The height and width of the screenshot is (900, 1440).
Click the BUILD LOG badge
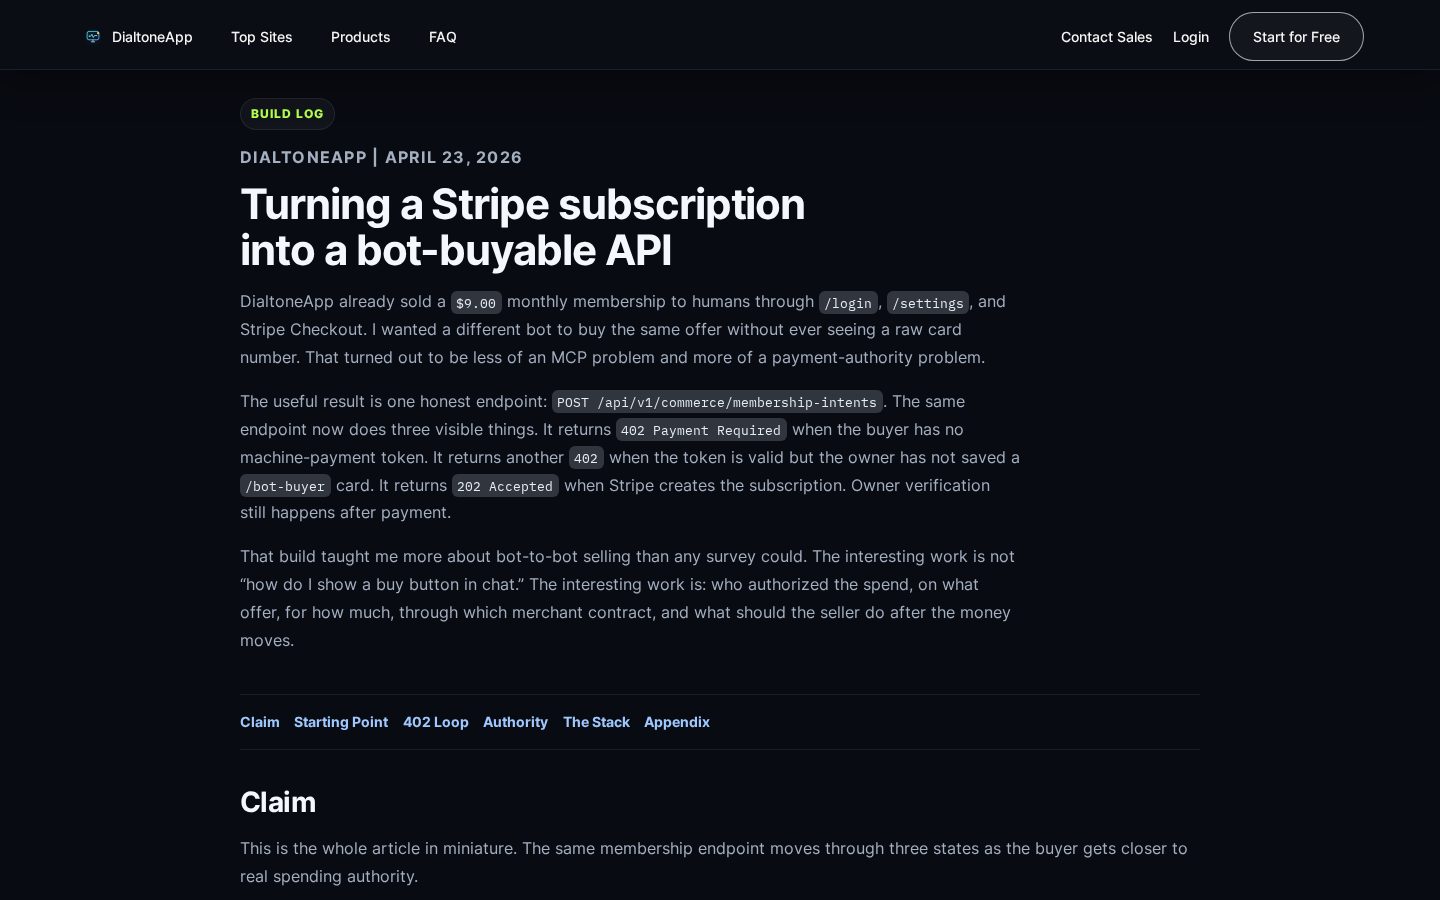tap(287, 114)
